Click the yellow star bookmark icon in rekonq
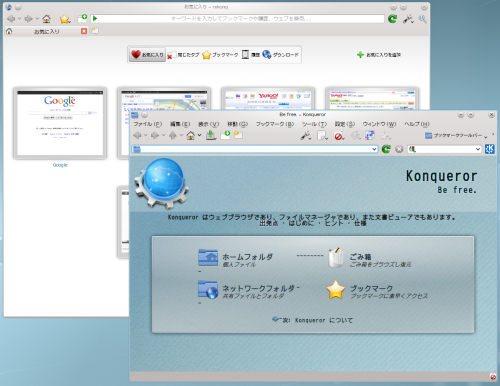500x386 pixels. click(x=65, y=19)
